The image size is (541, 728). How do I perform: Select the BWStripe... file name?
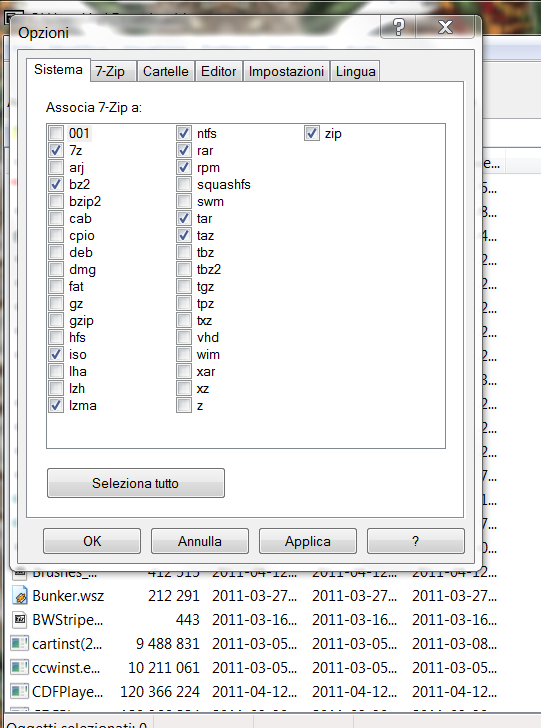(x=68, y=620)
